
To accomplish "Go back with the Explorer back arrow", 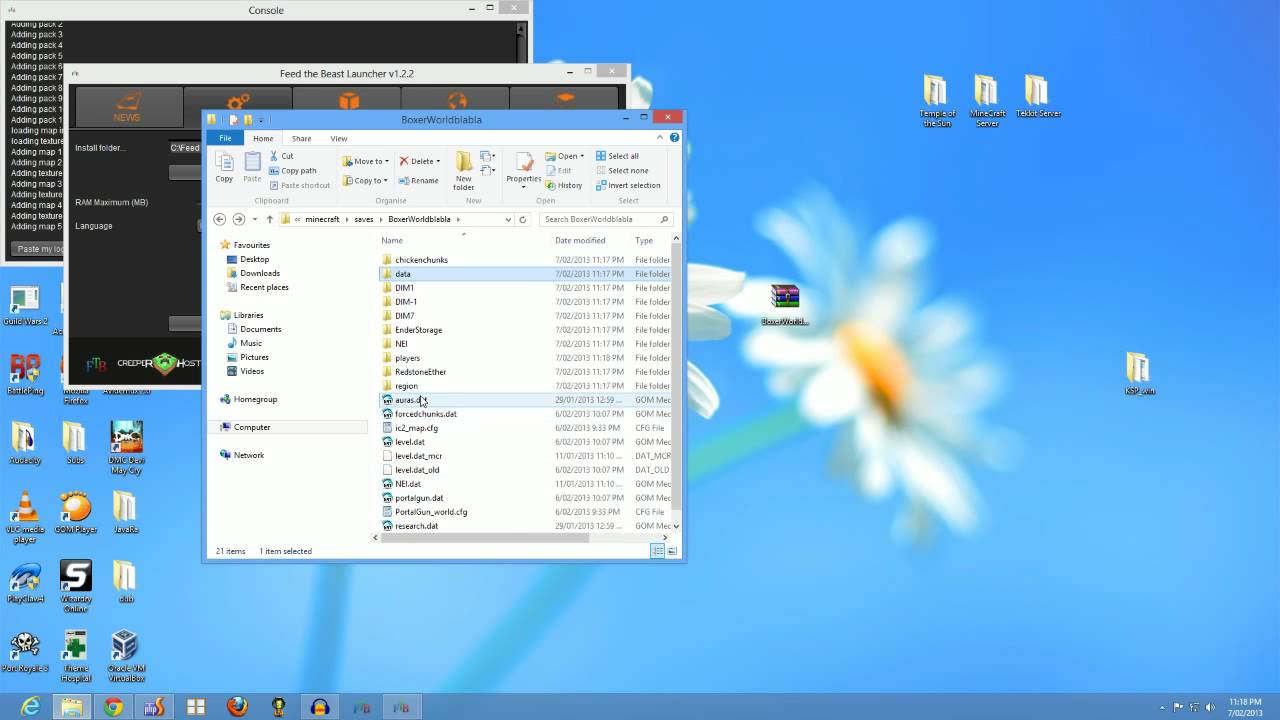I will (220, 219).
